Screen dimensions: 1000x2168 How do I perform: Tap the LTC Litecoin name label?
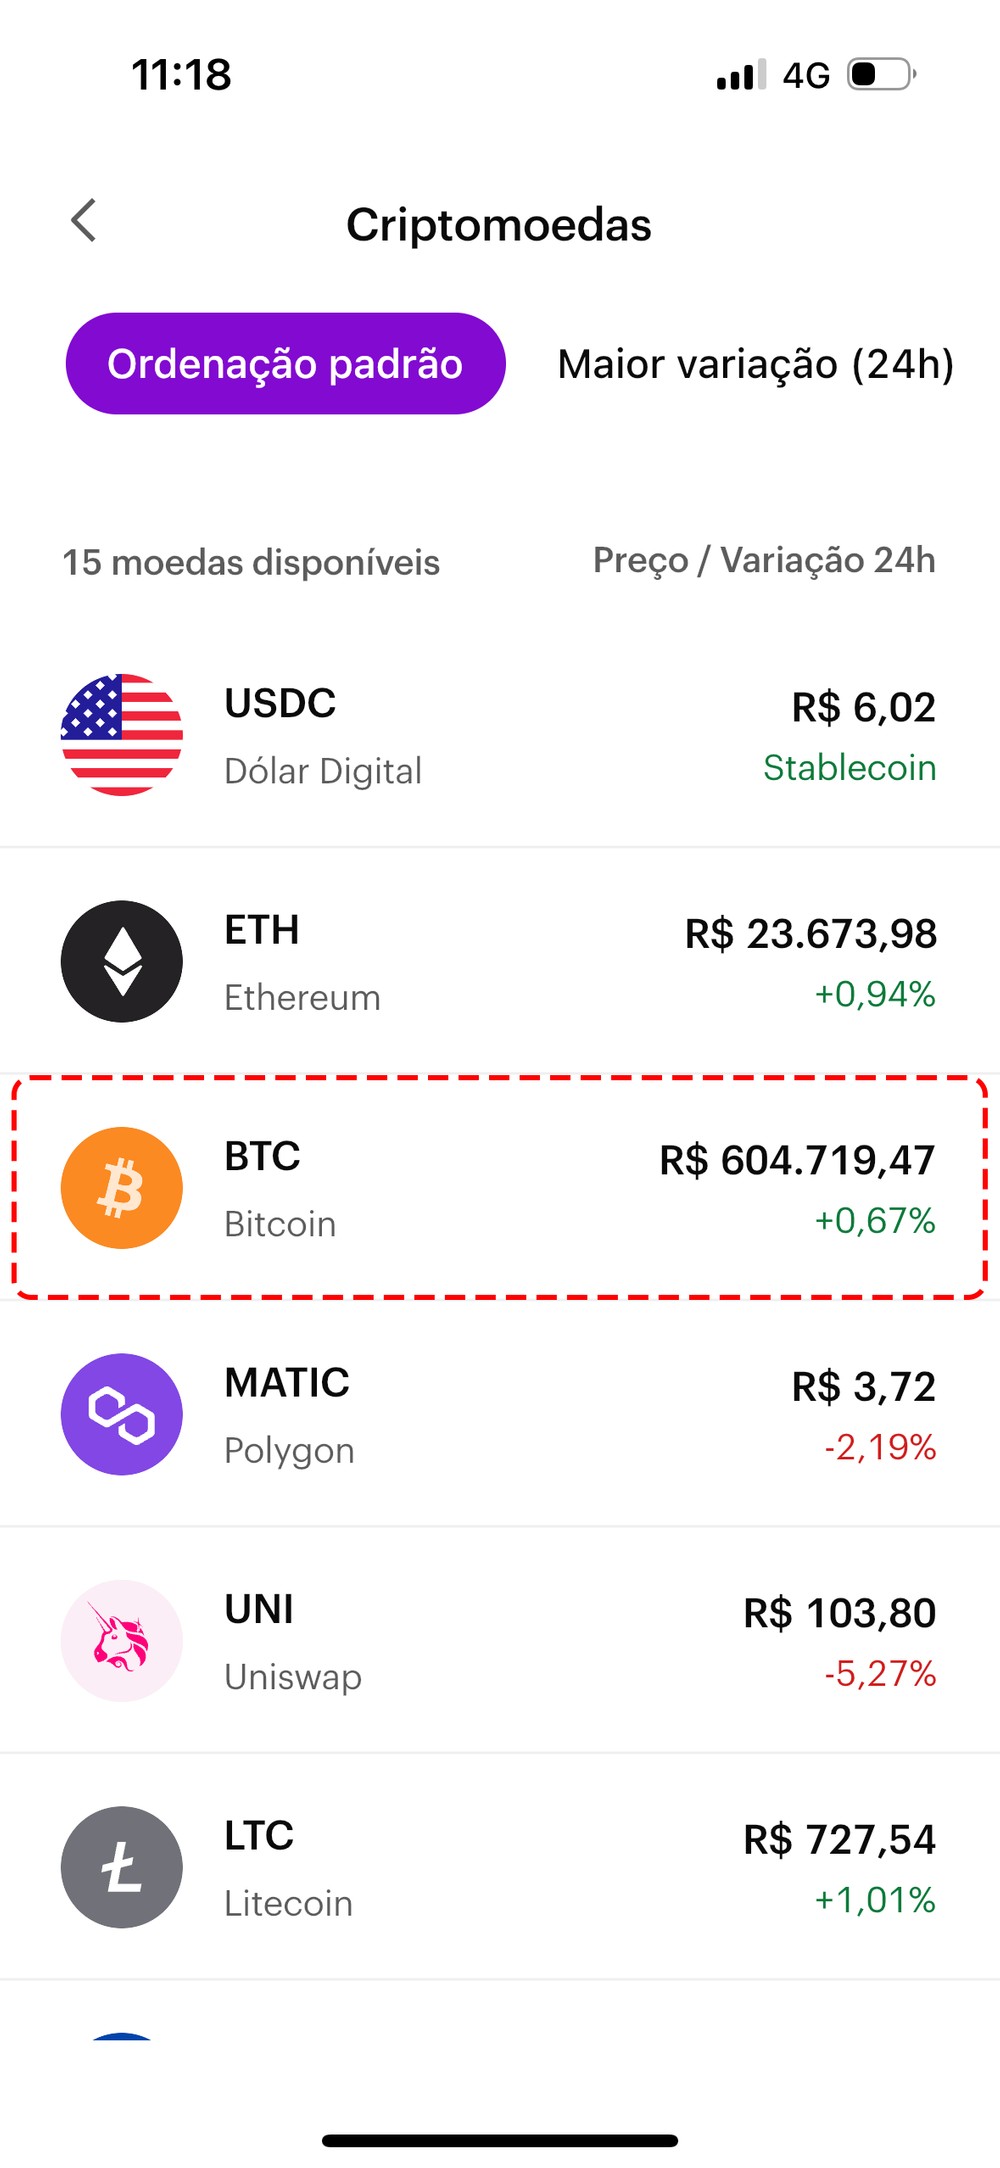coord(288,1903)
